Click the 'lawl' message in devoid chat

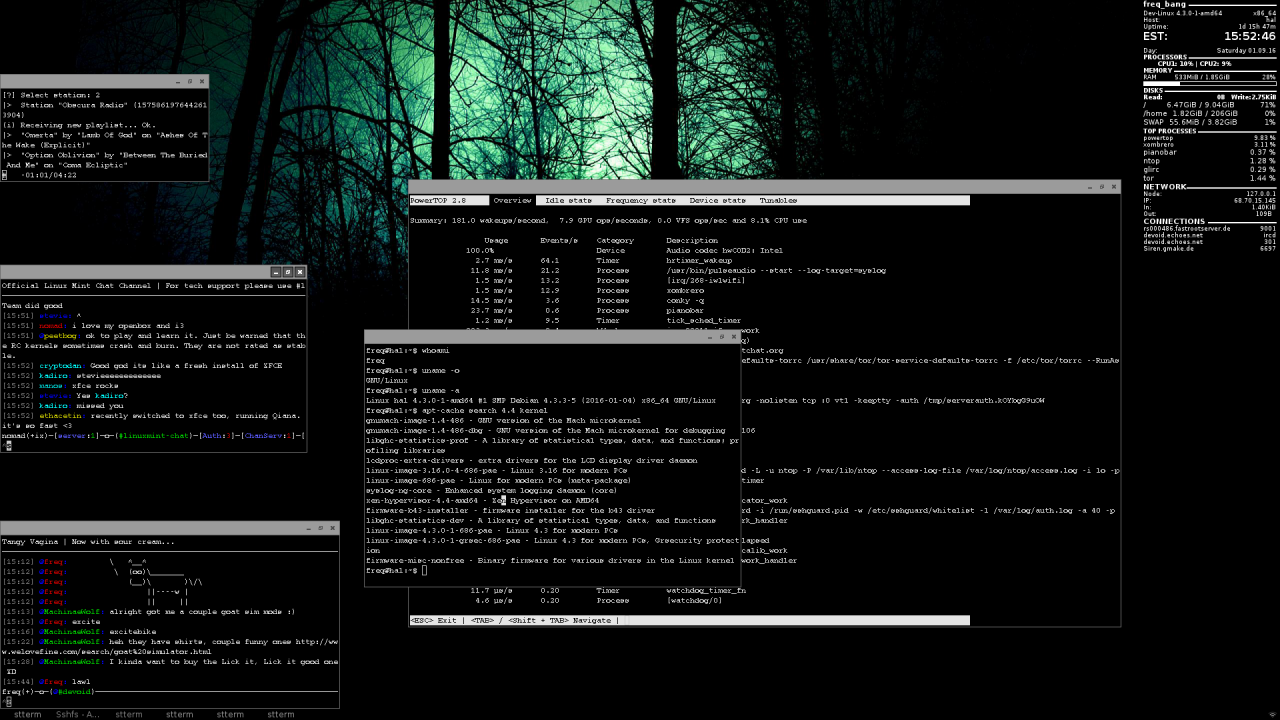click(x=81, y=682)
